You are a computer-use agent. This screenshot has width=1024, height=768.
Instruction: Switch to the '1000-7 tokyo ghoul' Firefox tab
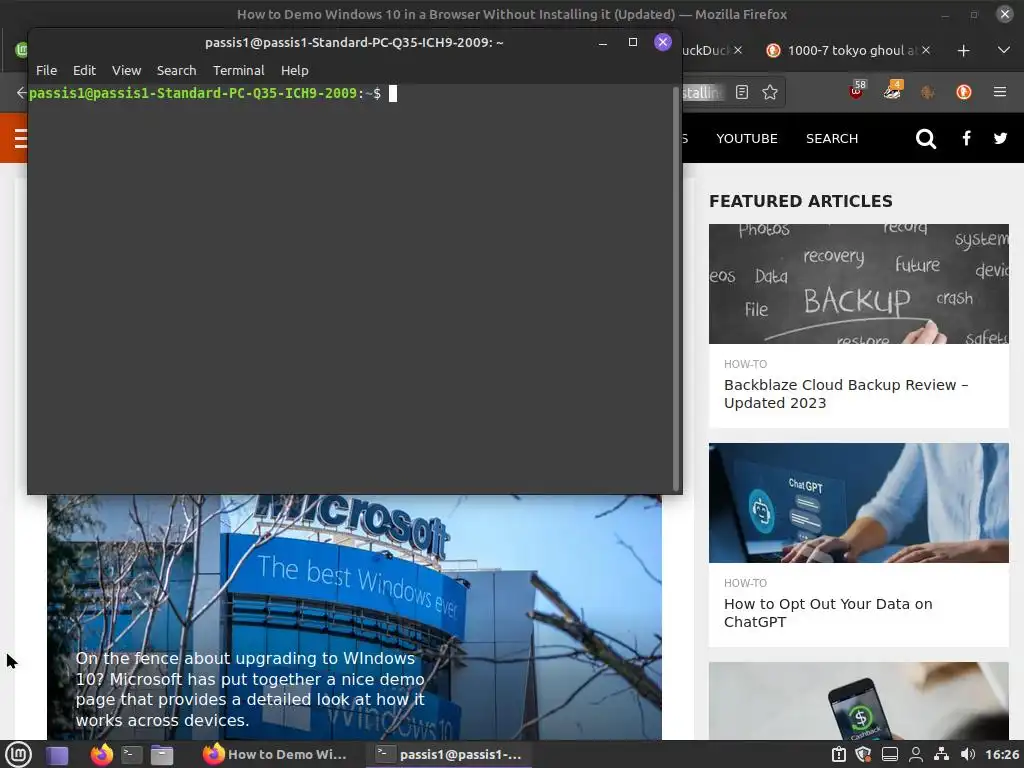tap(849, 50)
